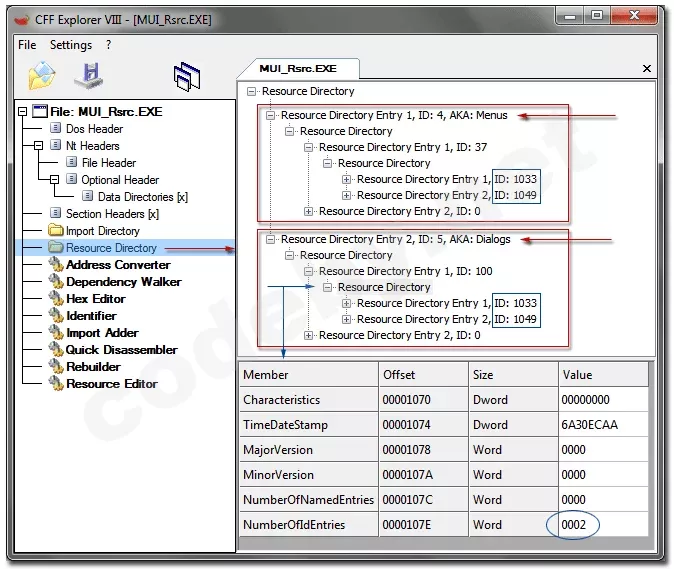The width and height of the screenshot is (674, 569).
Task: Open the Settings menu
Action: coord(71,45)
